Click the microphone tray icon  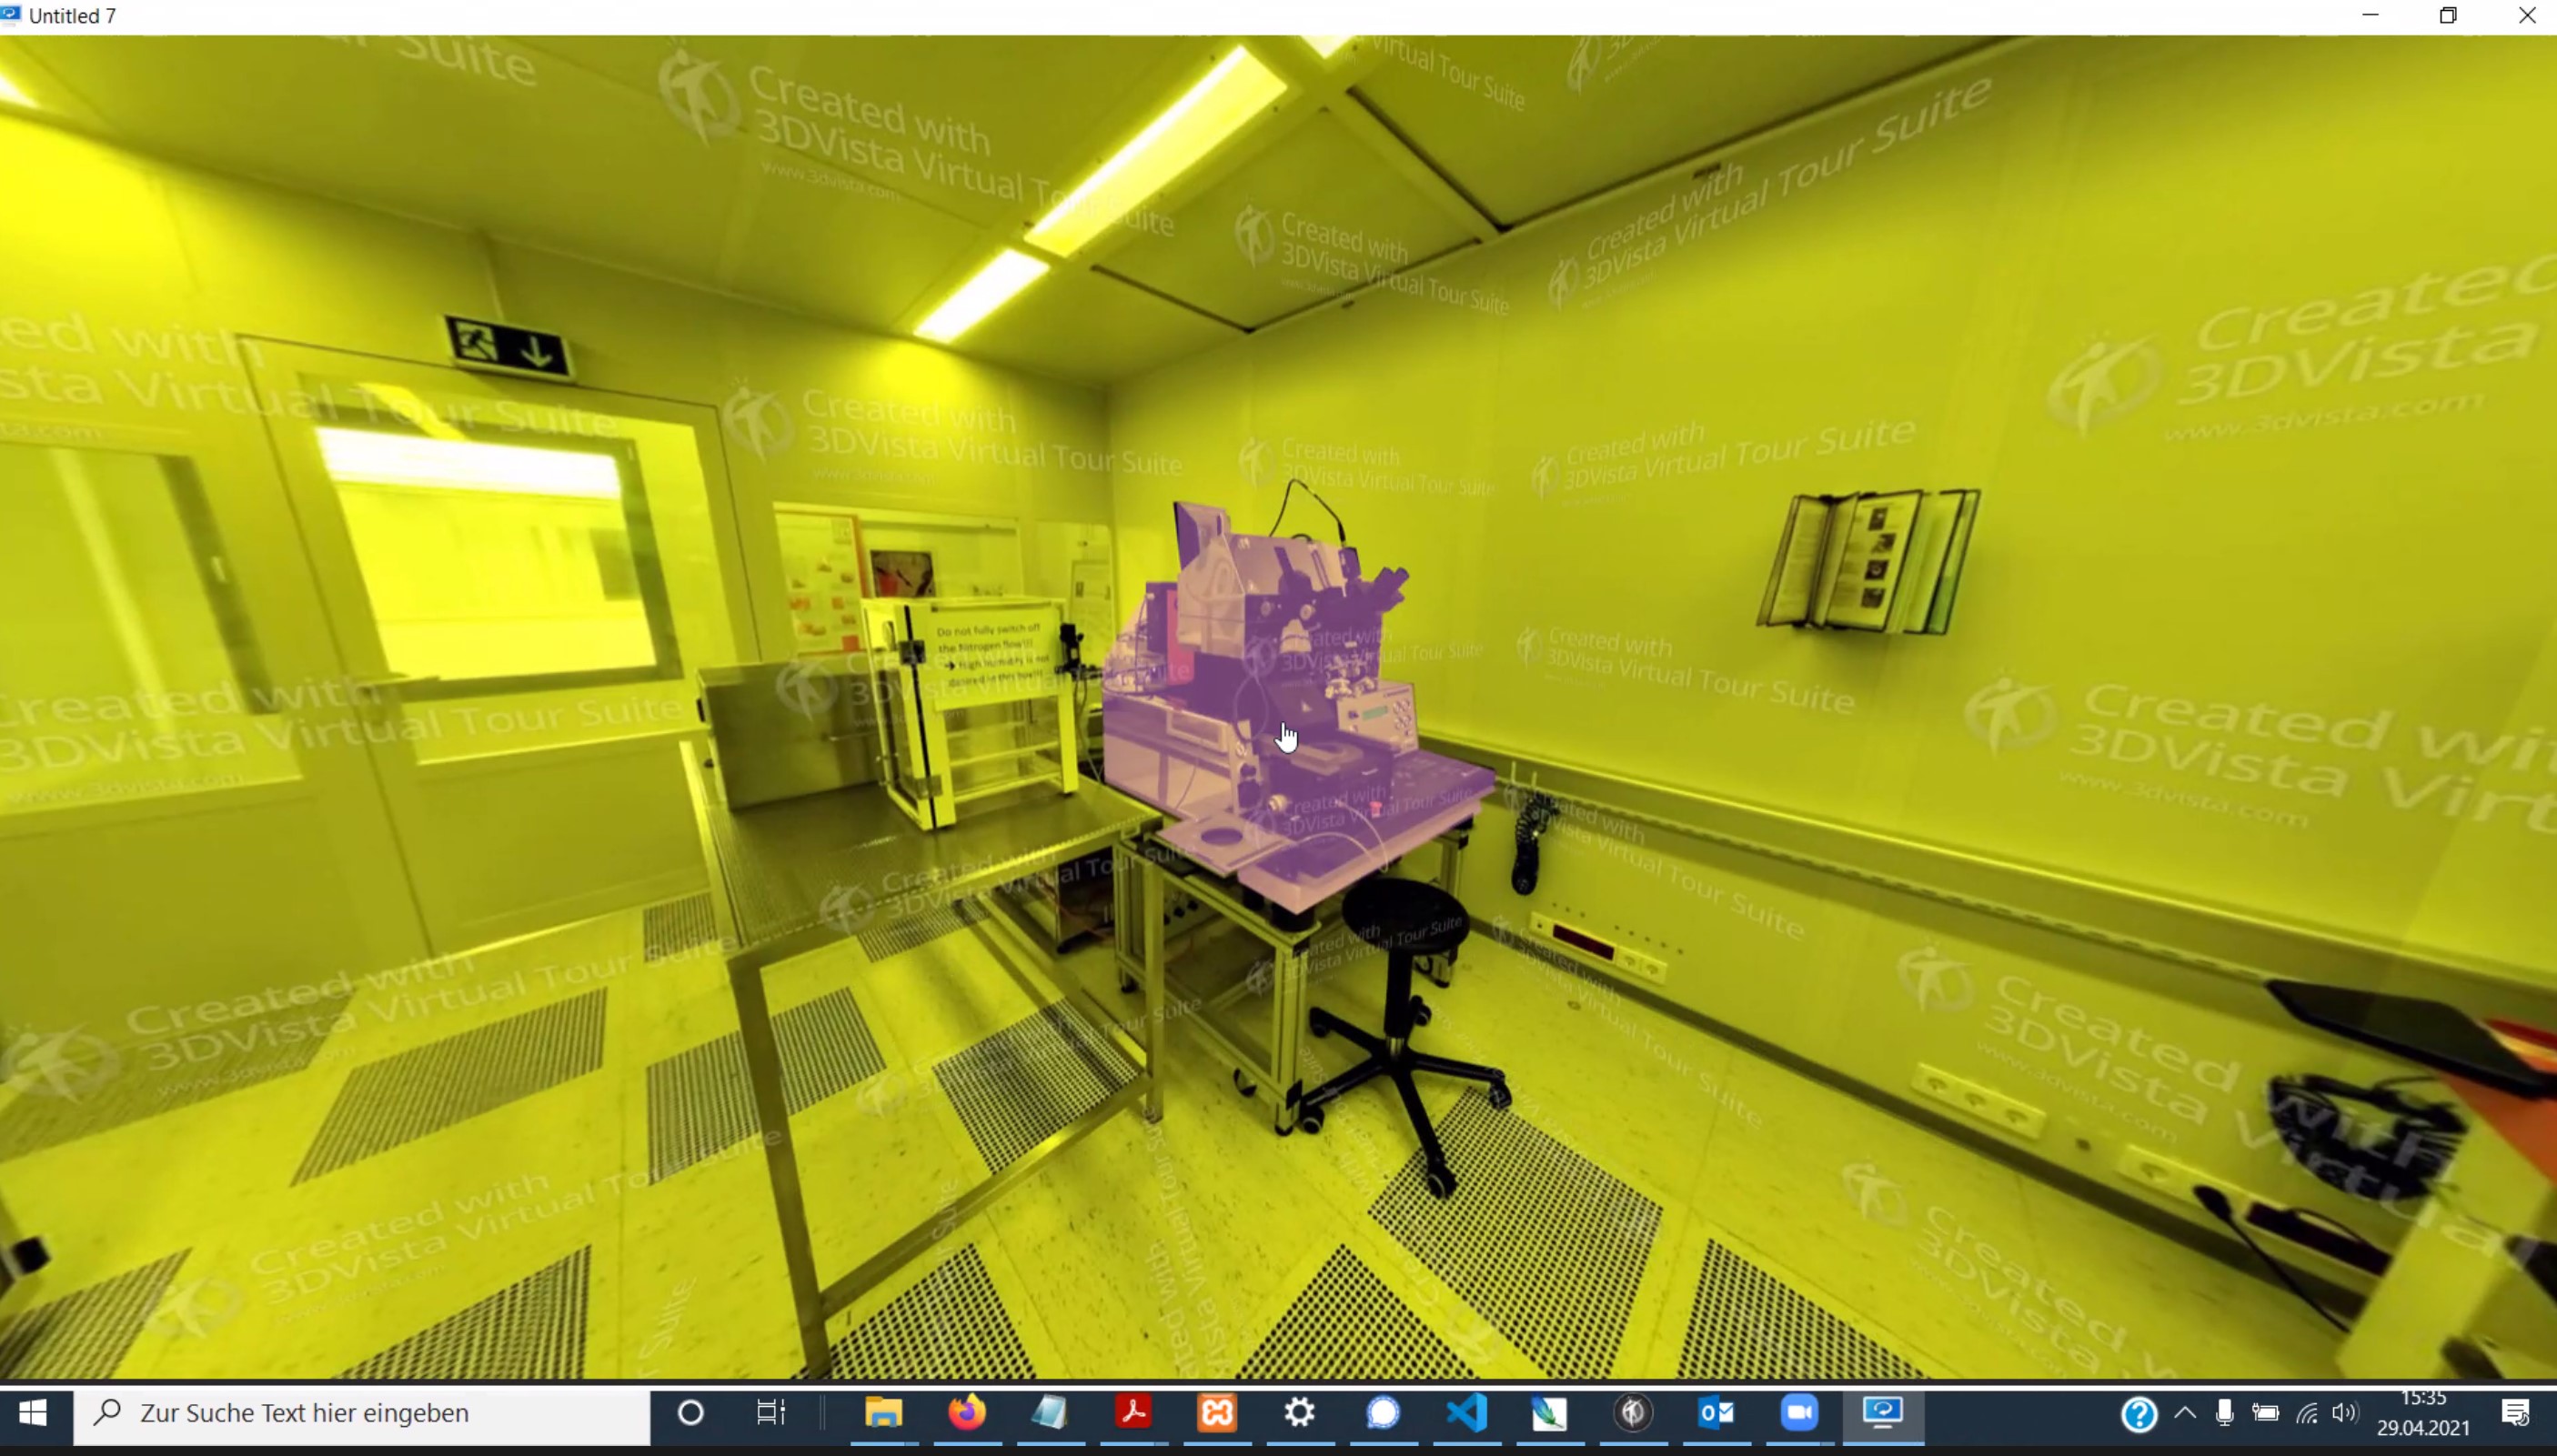pyautogui.click(x=2225, y=1413)
